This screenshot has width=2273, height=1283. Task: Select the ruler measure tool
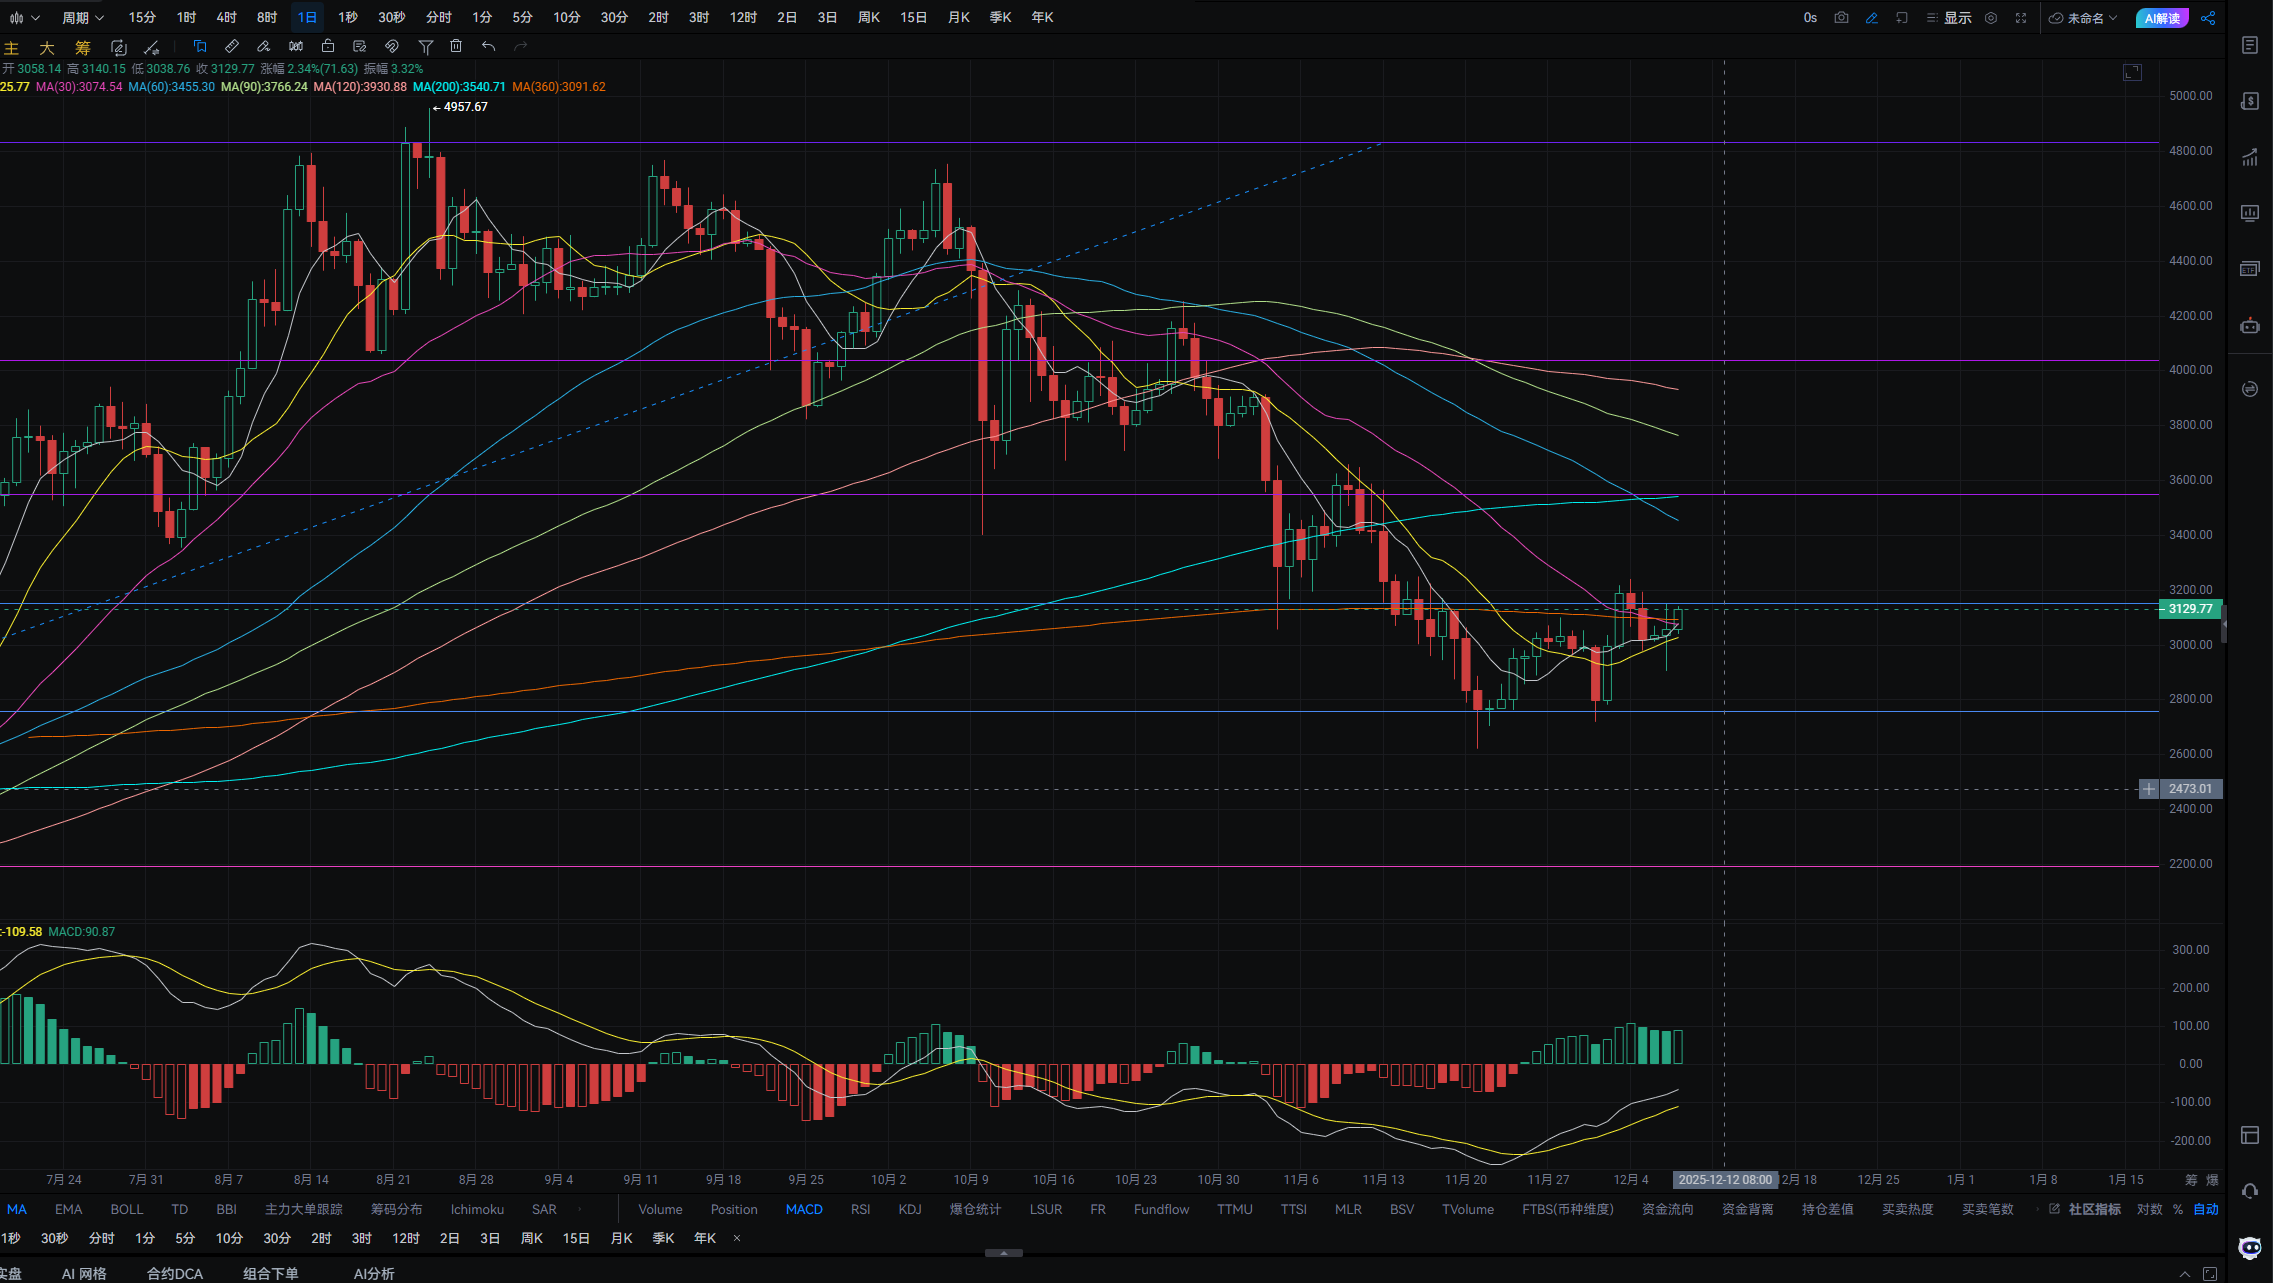tap(232, 46)
